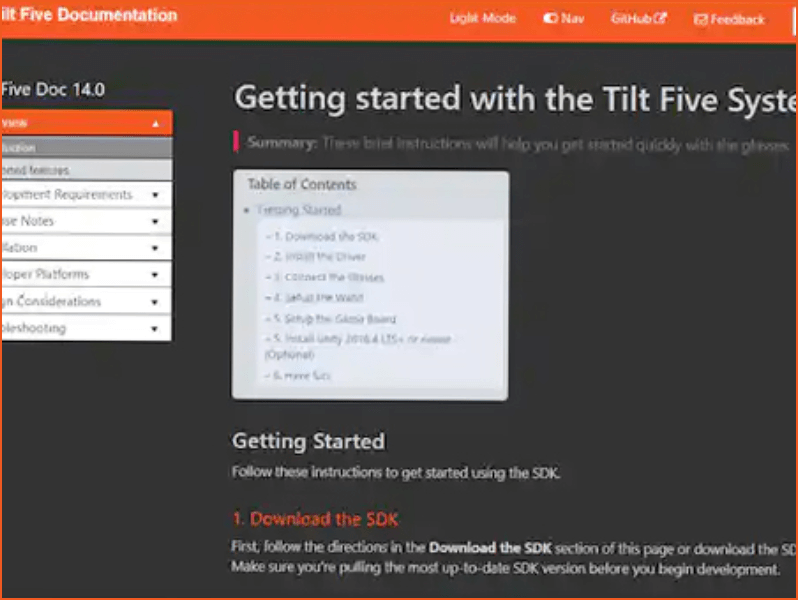Go to '2. Install the Driver' contents entry
Image resolution: width=798 pixels, height=600 pixels.
pos(320,256)
